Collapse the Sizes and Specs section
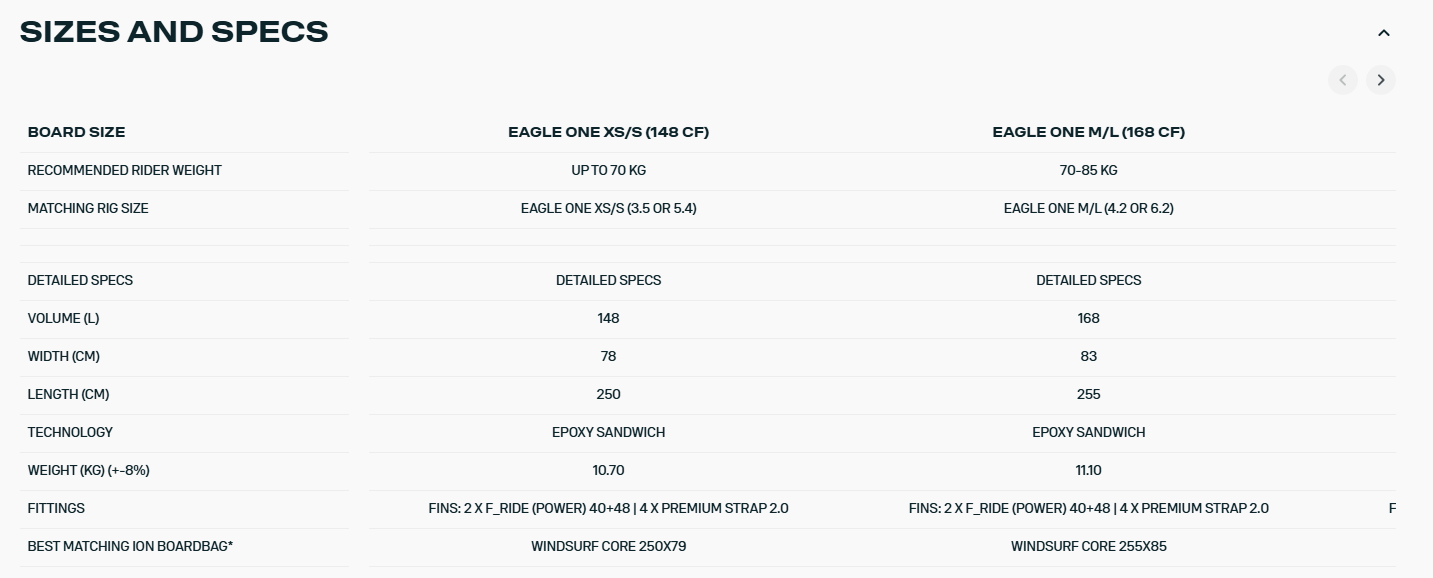The height and width of the screenshot is (578, 1433). click(1384, 33)
